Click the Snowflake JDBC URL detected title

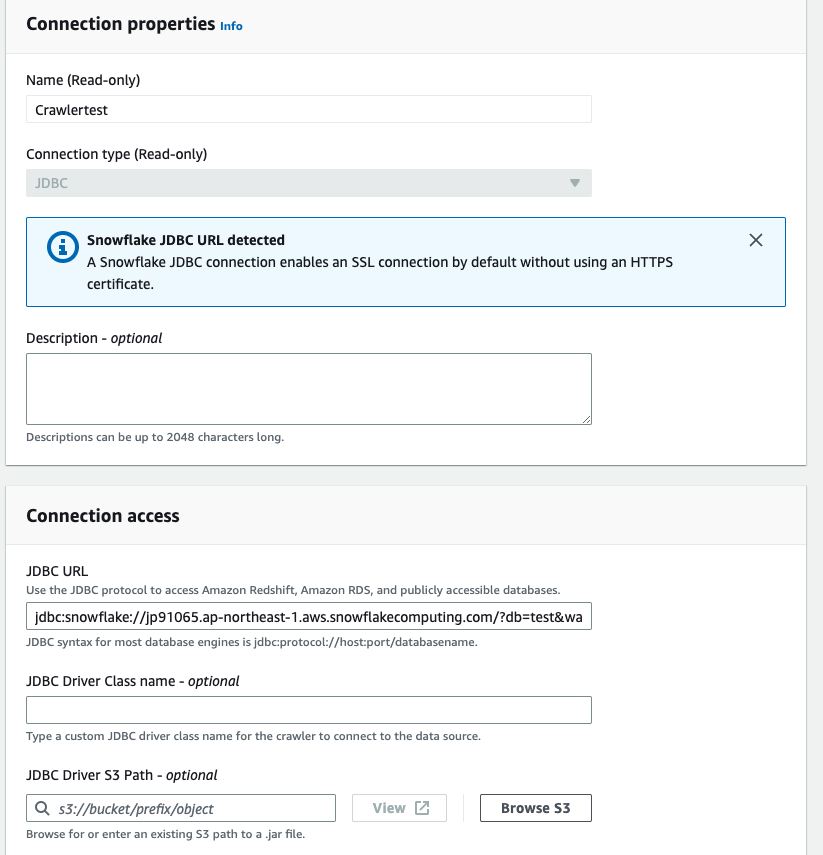coord(185,240)
